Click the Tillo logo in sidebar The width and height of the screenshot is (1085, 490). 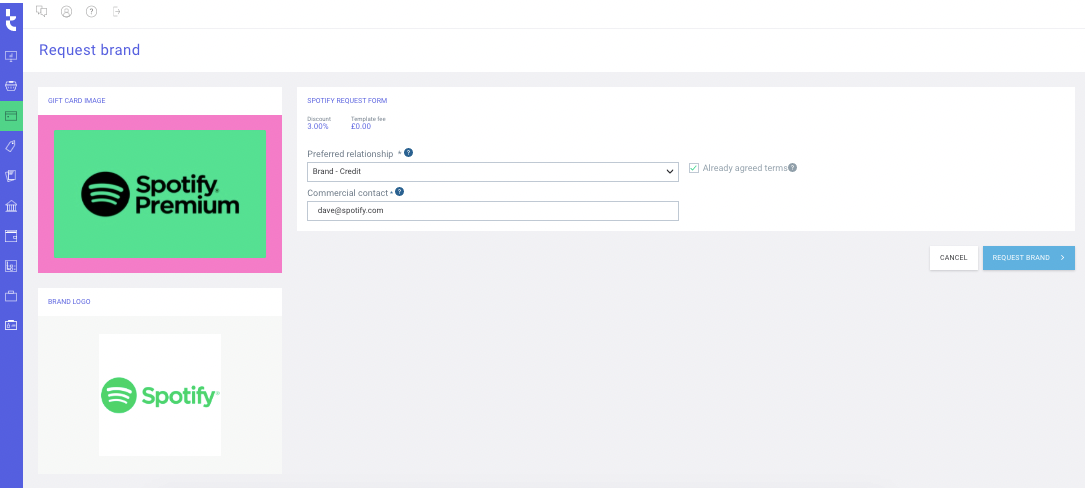pyautogui.click(x=10, y=19)
